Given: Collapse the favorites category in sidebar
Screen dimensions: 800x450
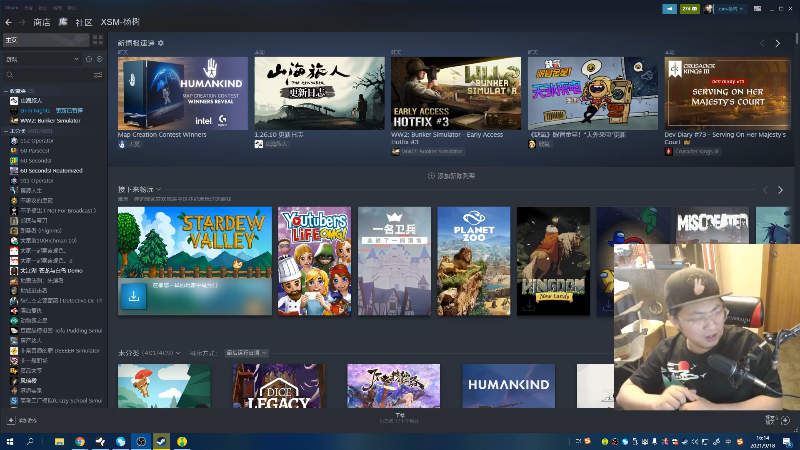Looking at the screenshot, I should pyautogui.click(x=6, y=91).
